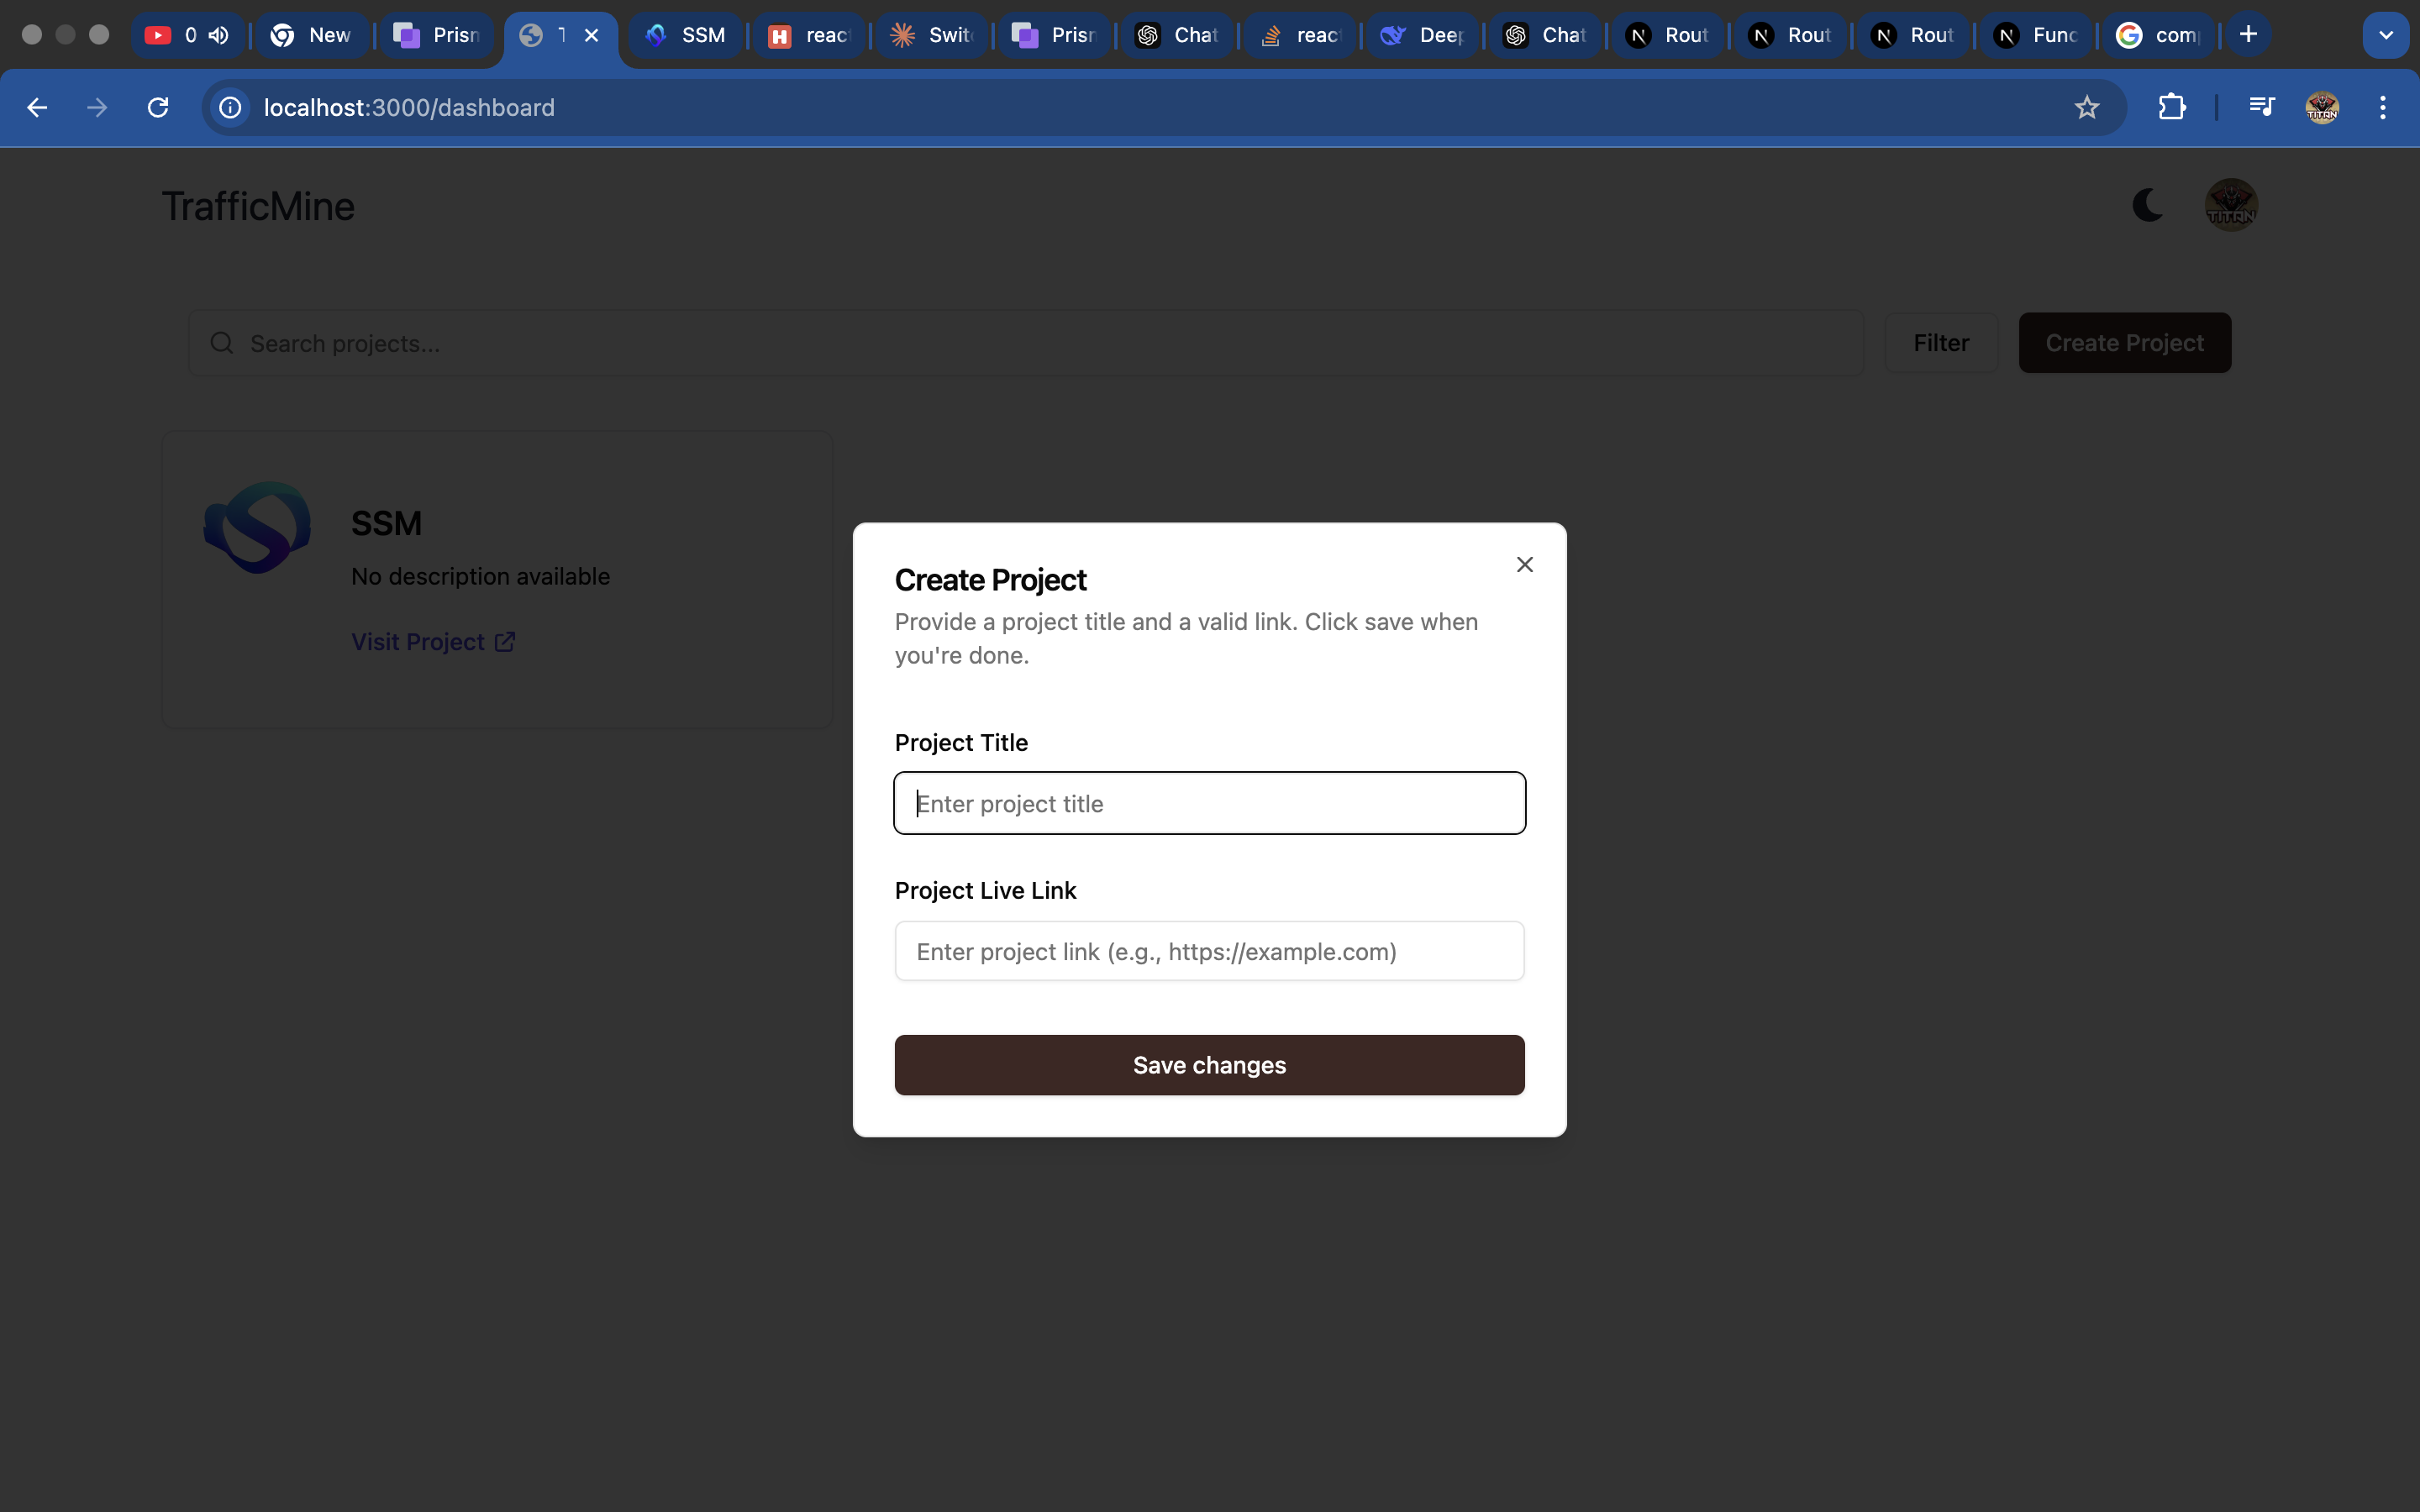Switch to the DeepSeek browser tab
Viewport: 2420px width, 1512px height.
tap(1422, 35)
